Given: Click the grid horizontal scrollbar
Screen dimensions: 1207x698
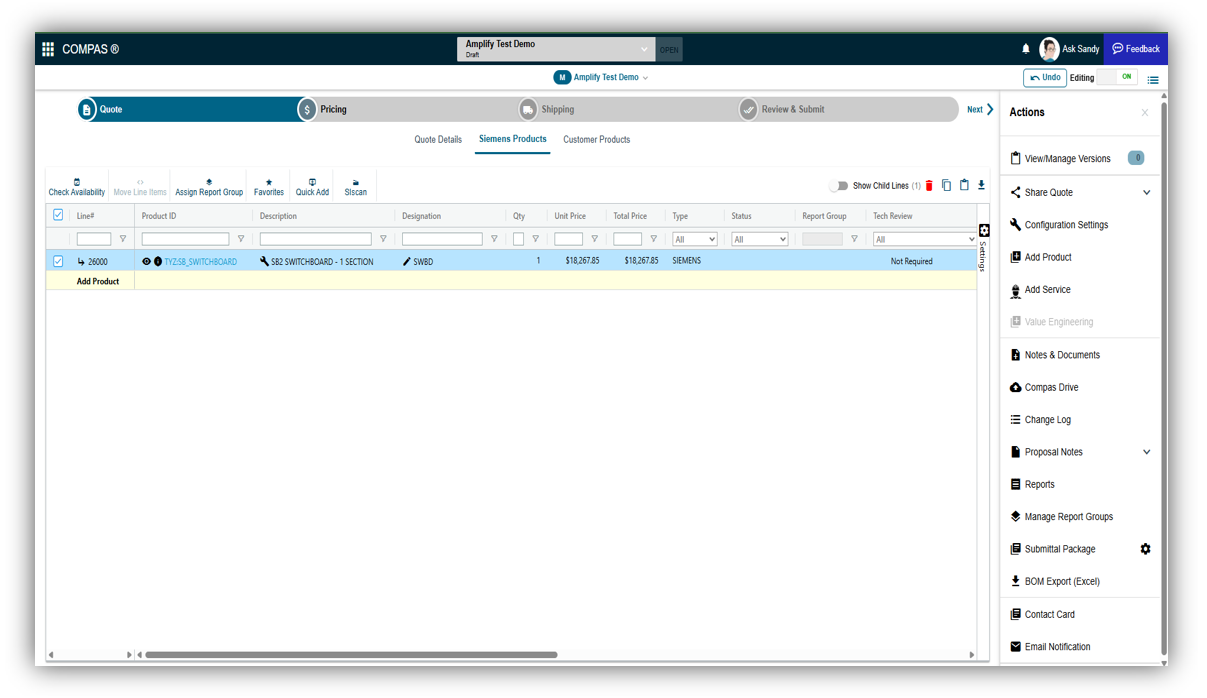Looking at the screenshot, I should click(351, 655).
